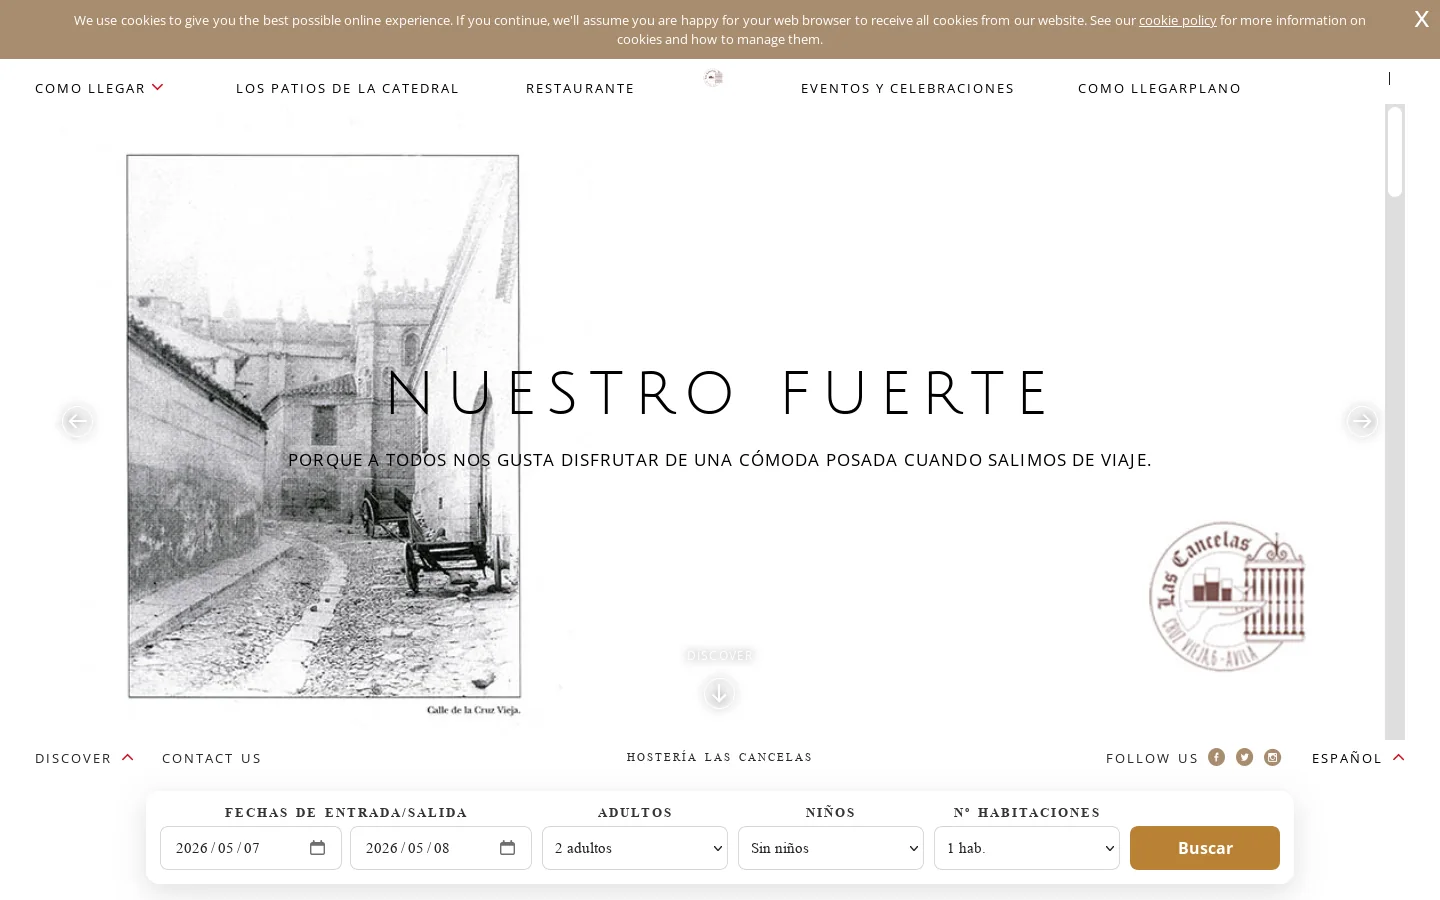This screenshot has height=900, width=1440.
Task: Open the Facebook page icon
Action: 1216,757
